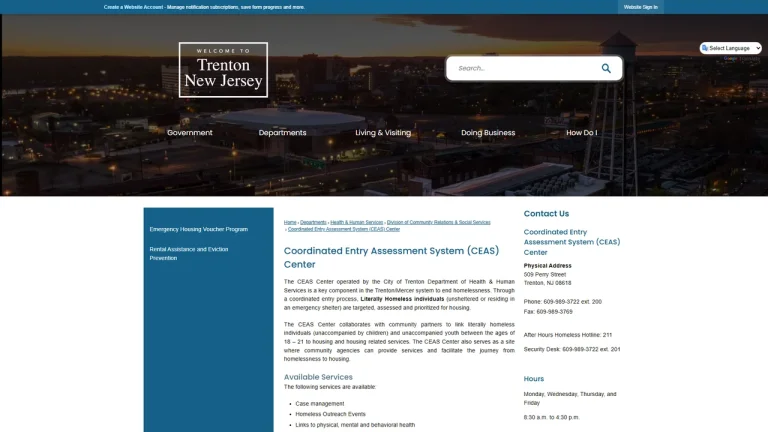
Task: Open the Living & Visiting menu
Action: (x=383, y=133)
